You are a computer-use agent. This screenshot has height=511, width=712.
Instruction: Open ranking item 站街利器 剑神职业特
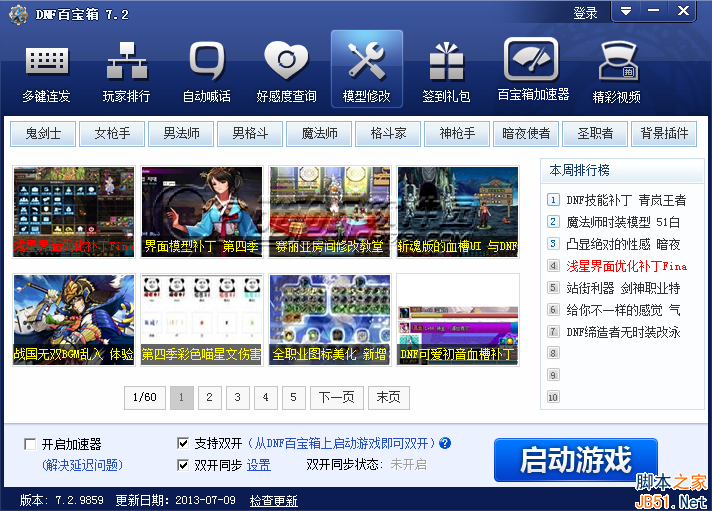pyautogui.click(x=623, y=288)
